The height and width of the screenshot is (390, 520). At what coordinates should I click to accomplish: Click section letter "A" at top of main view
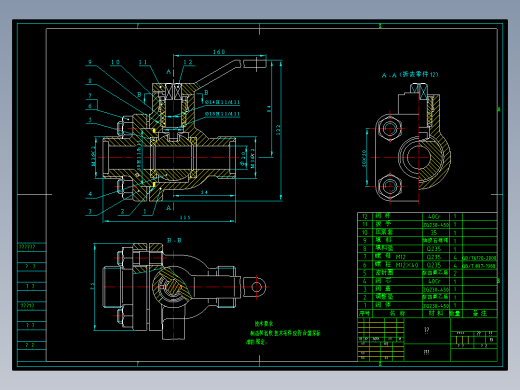(x=169, y=72)
